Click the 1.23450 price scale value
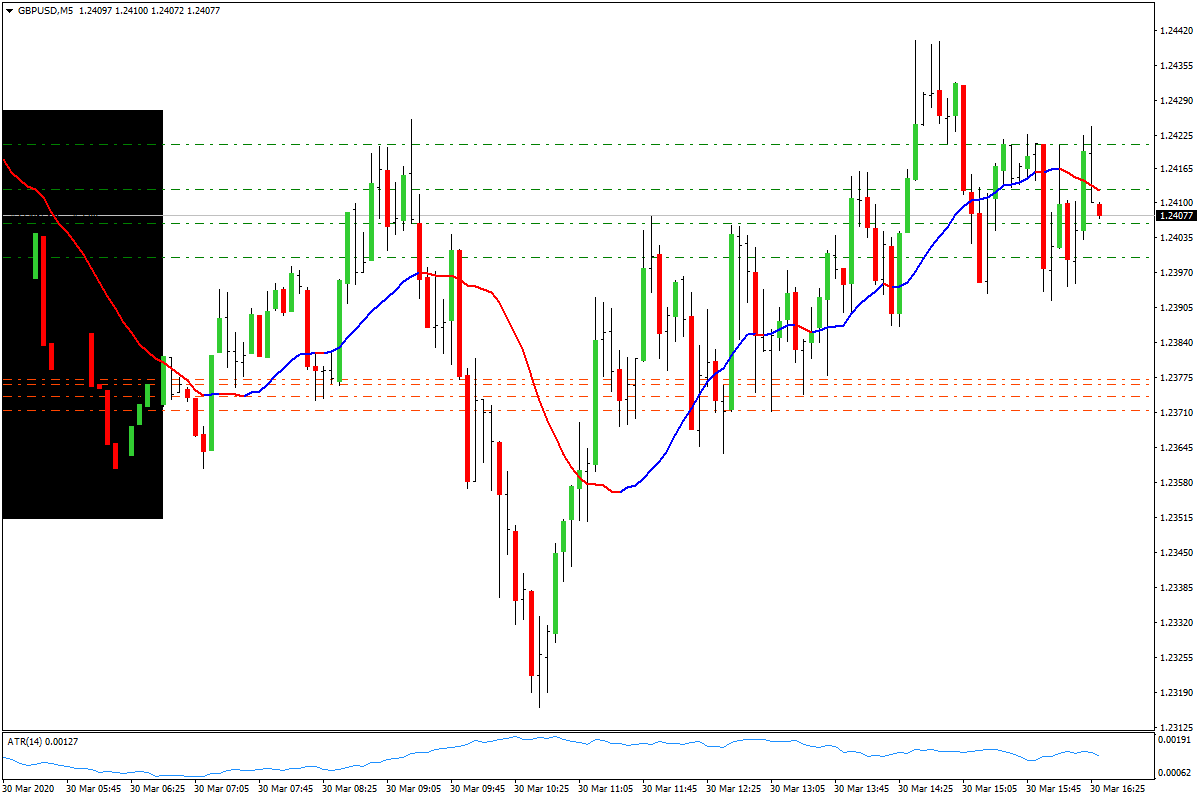1200x800 pixels. pos(1178,553)
